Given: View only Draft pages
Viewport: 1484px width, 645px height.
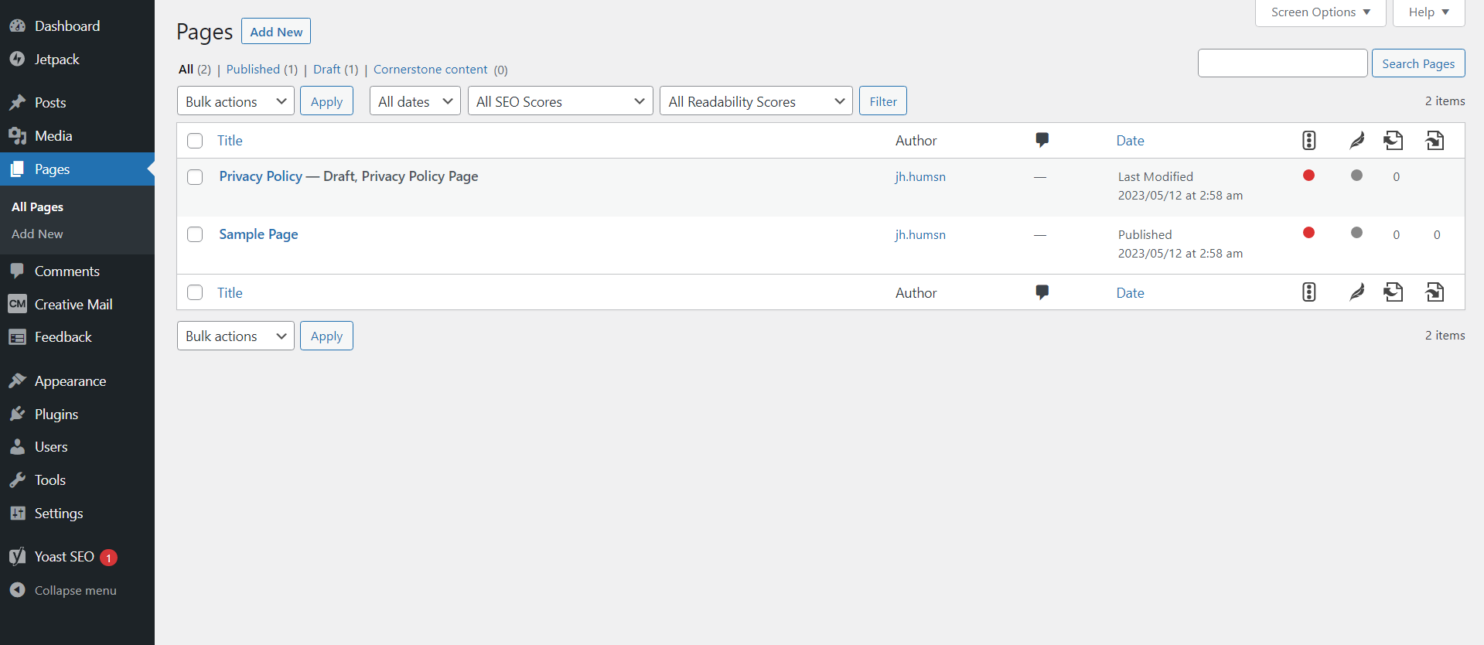Looking at the screenshot, I should pos(327,69).
